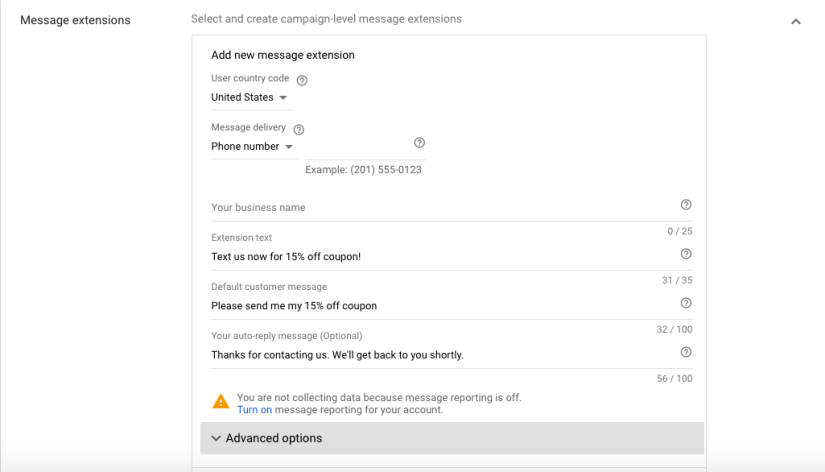Show help for Default customer message
The height and width of the screenshot is (472, 825).
pyautogui.click(x=686, y=303)
